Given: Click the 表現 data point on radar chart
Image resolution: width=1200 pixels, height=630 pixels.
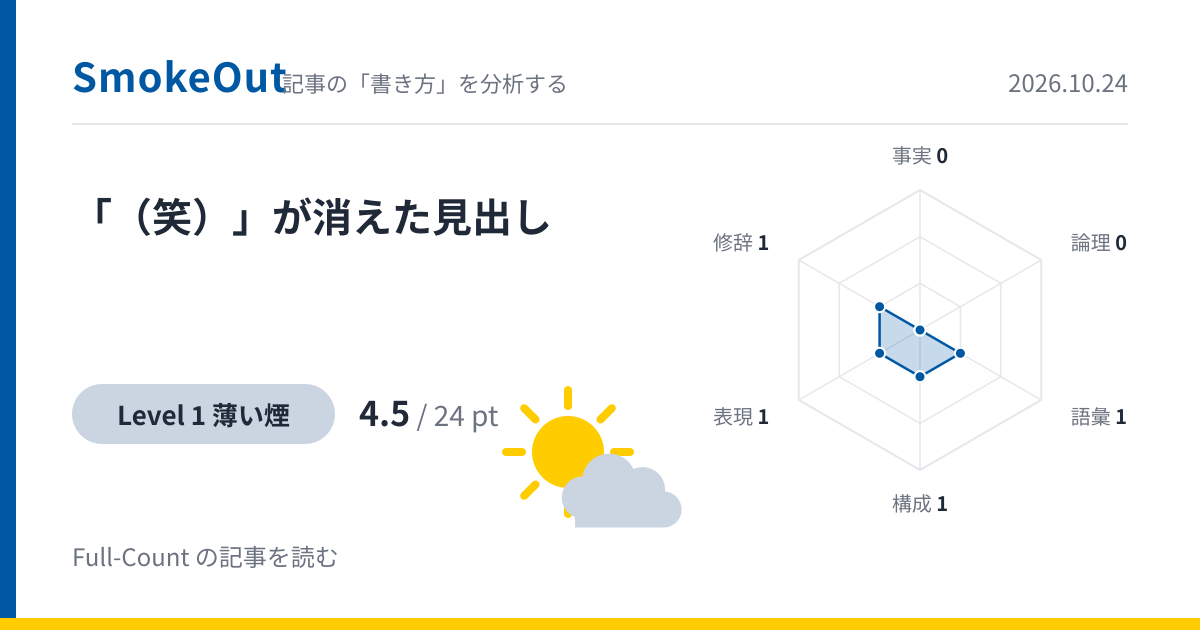Looking at the screenshot, I should pyautogui.click(x=879, y=353).
